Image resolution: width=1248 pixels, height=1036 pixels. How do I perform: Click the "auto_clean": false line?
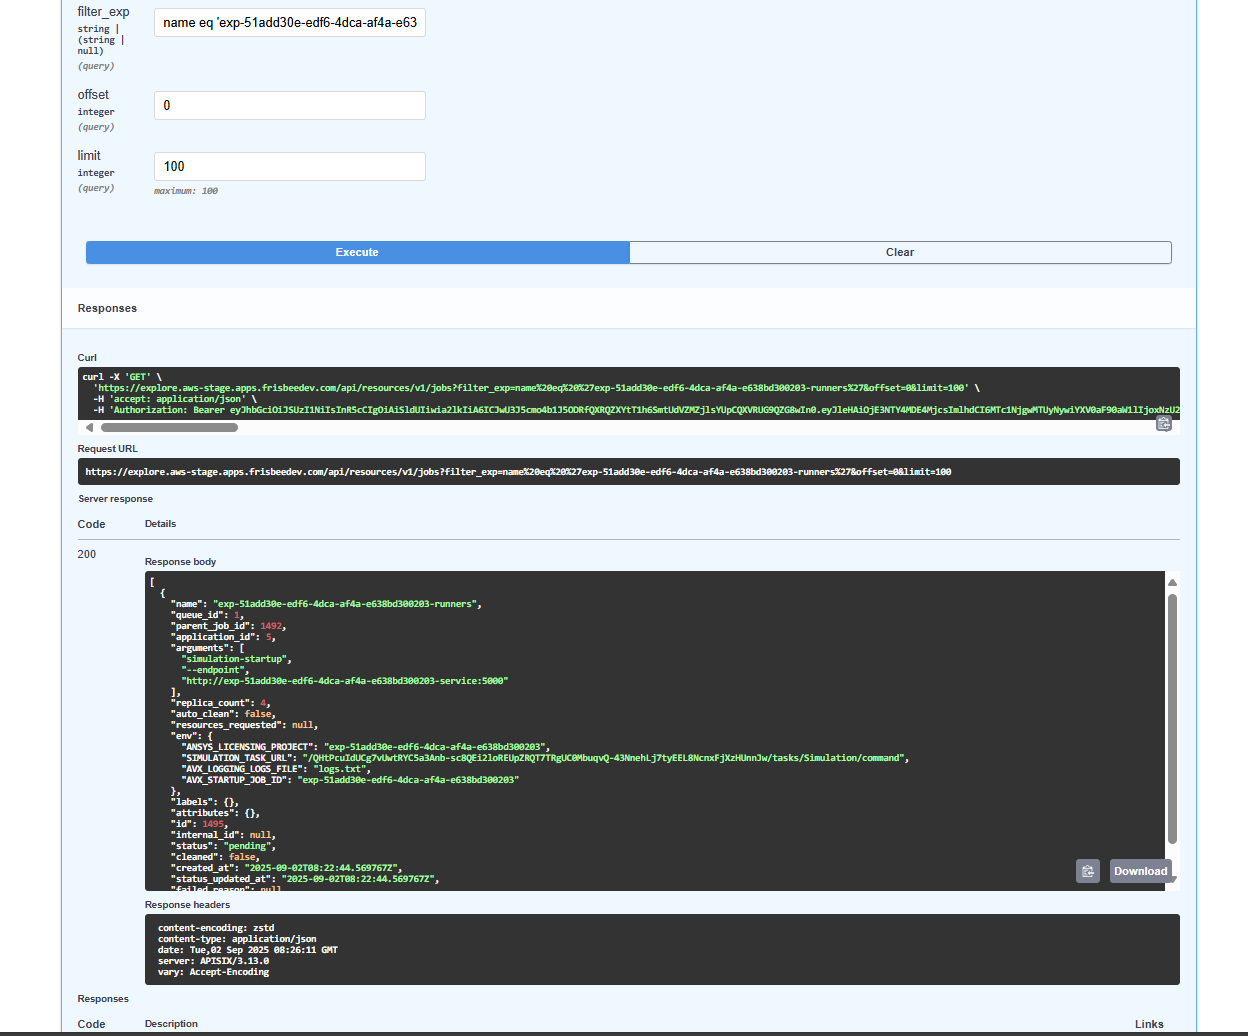[x=225, y=714]
